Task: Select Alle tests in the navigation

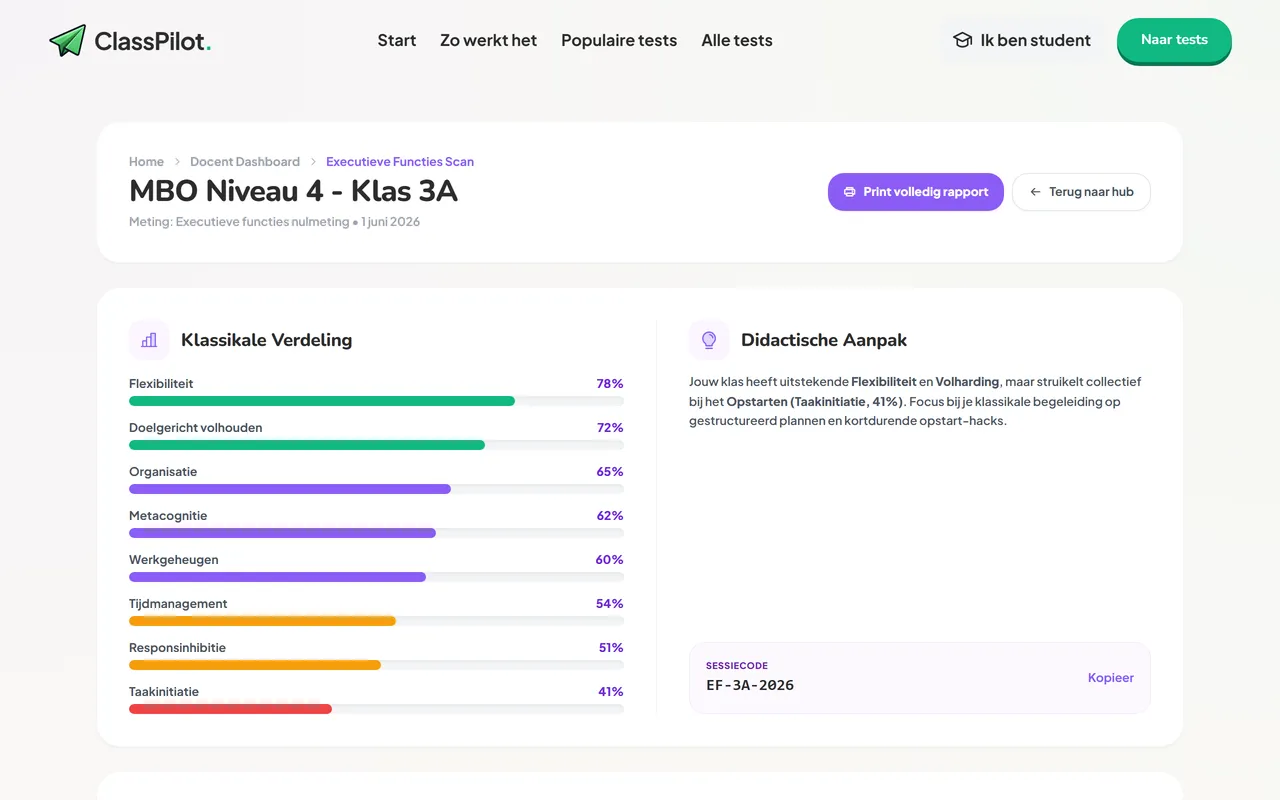Action: [x=737, y=41]
